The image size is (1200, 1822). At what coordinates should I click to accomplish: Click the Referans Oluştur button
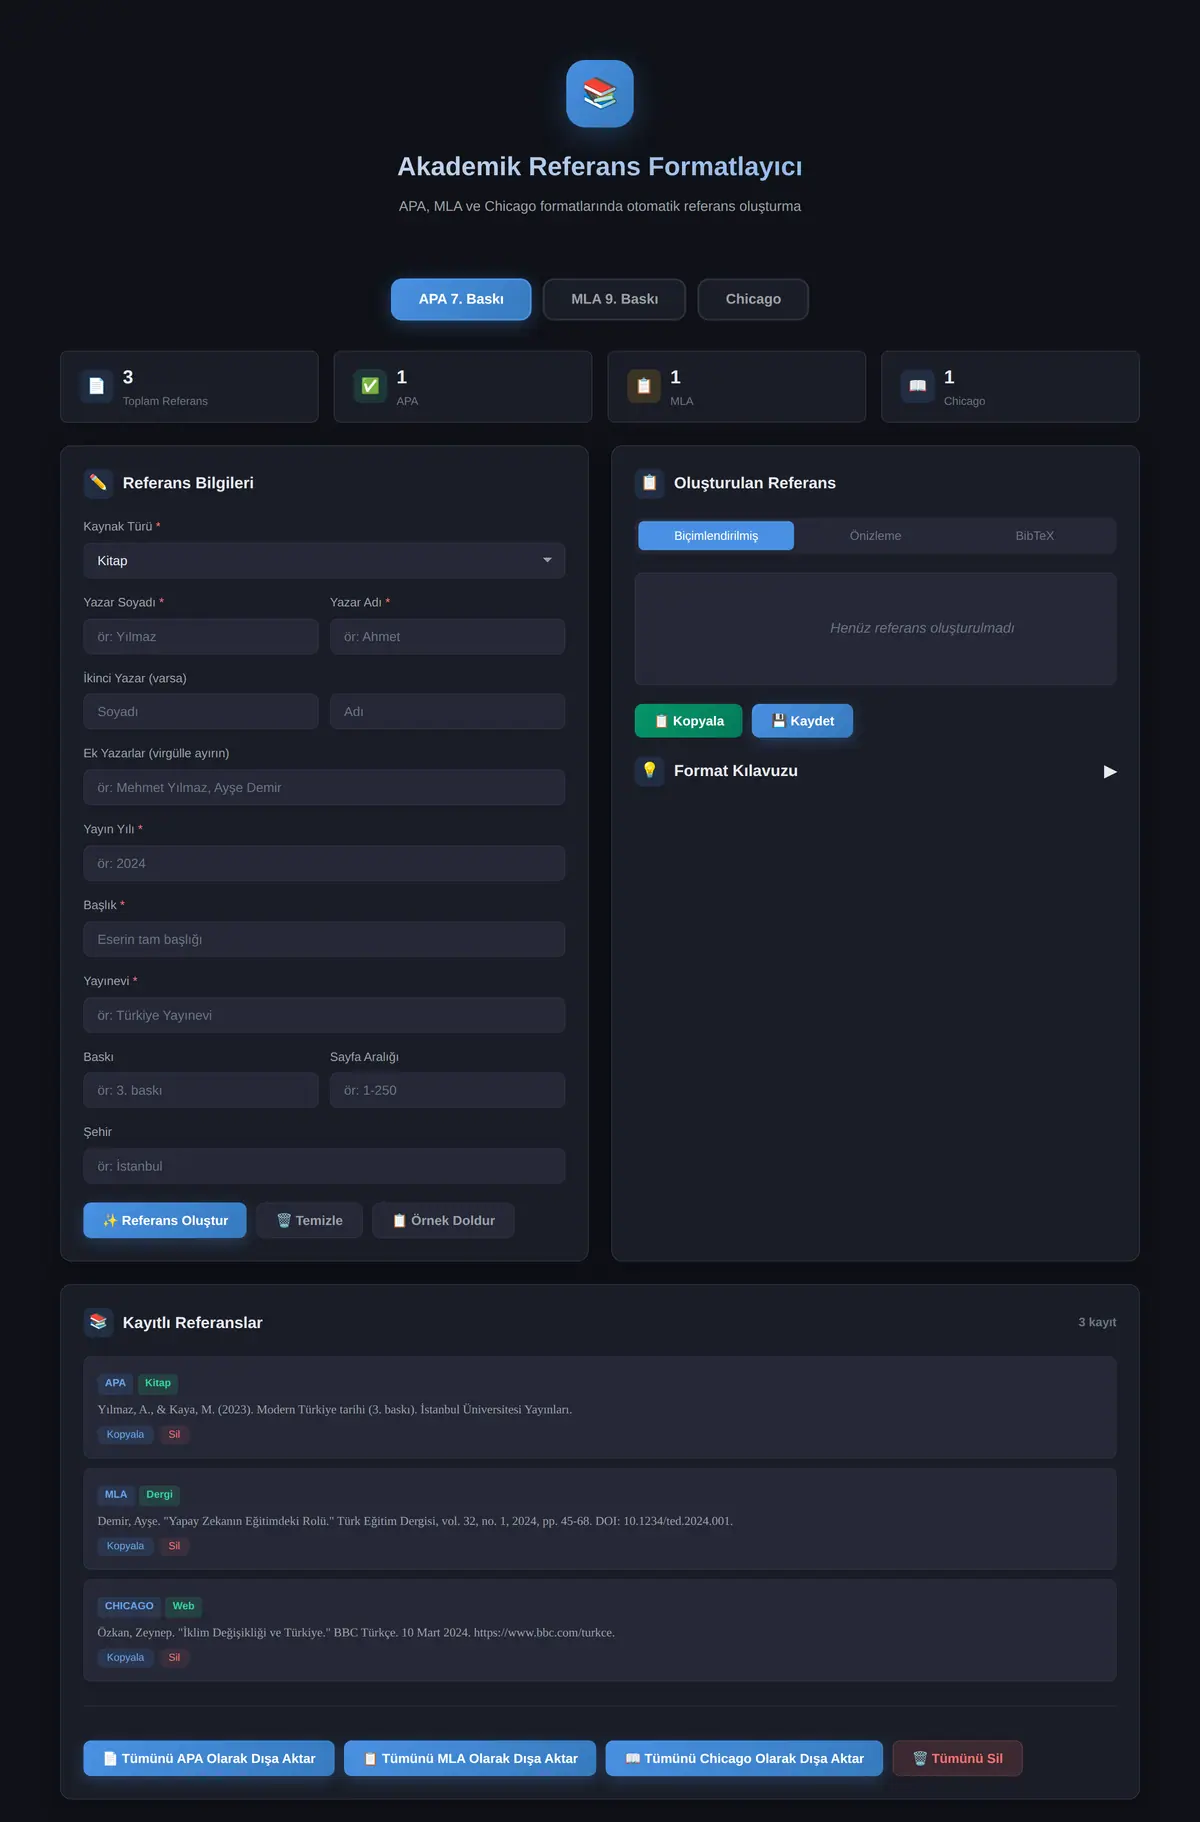click(x=165, y=1220)
